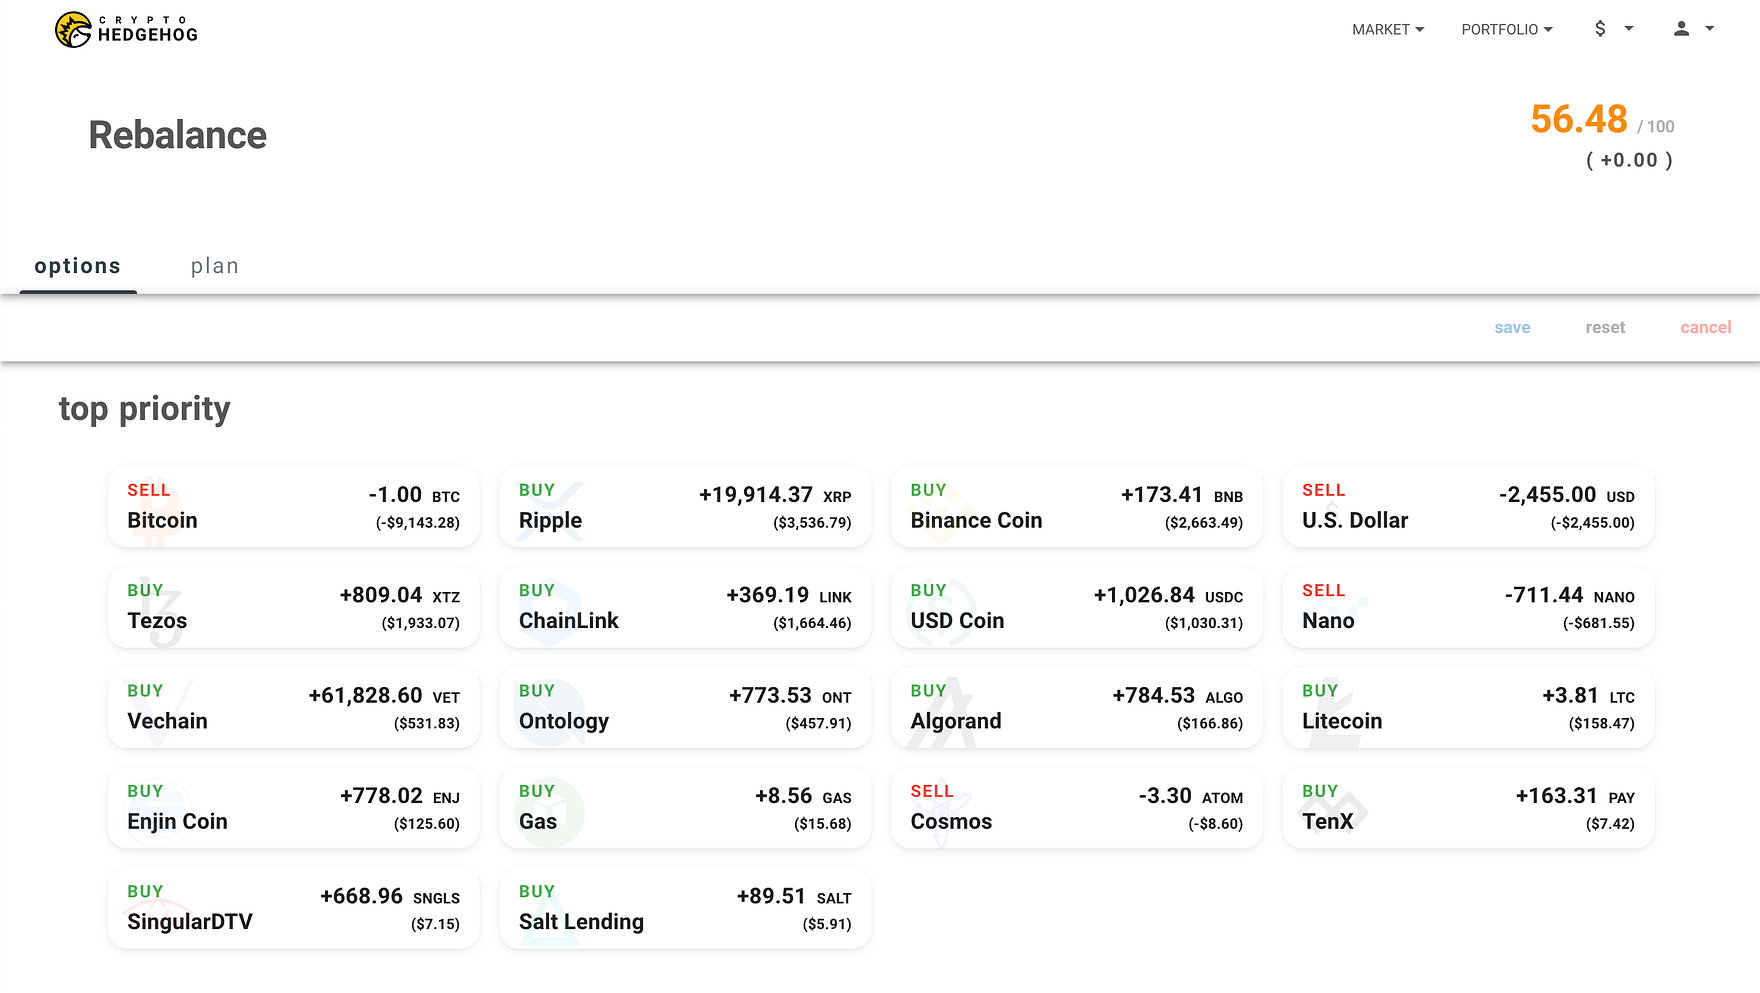Click the reset button

click(x=1605, y=328)
